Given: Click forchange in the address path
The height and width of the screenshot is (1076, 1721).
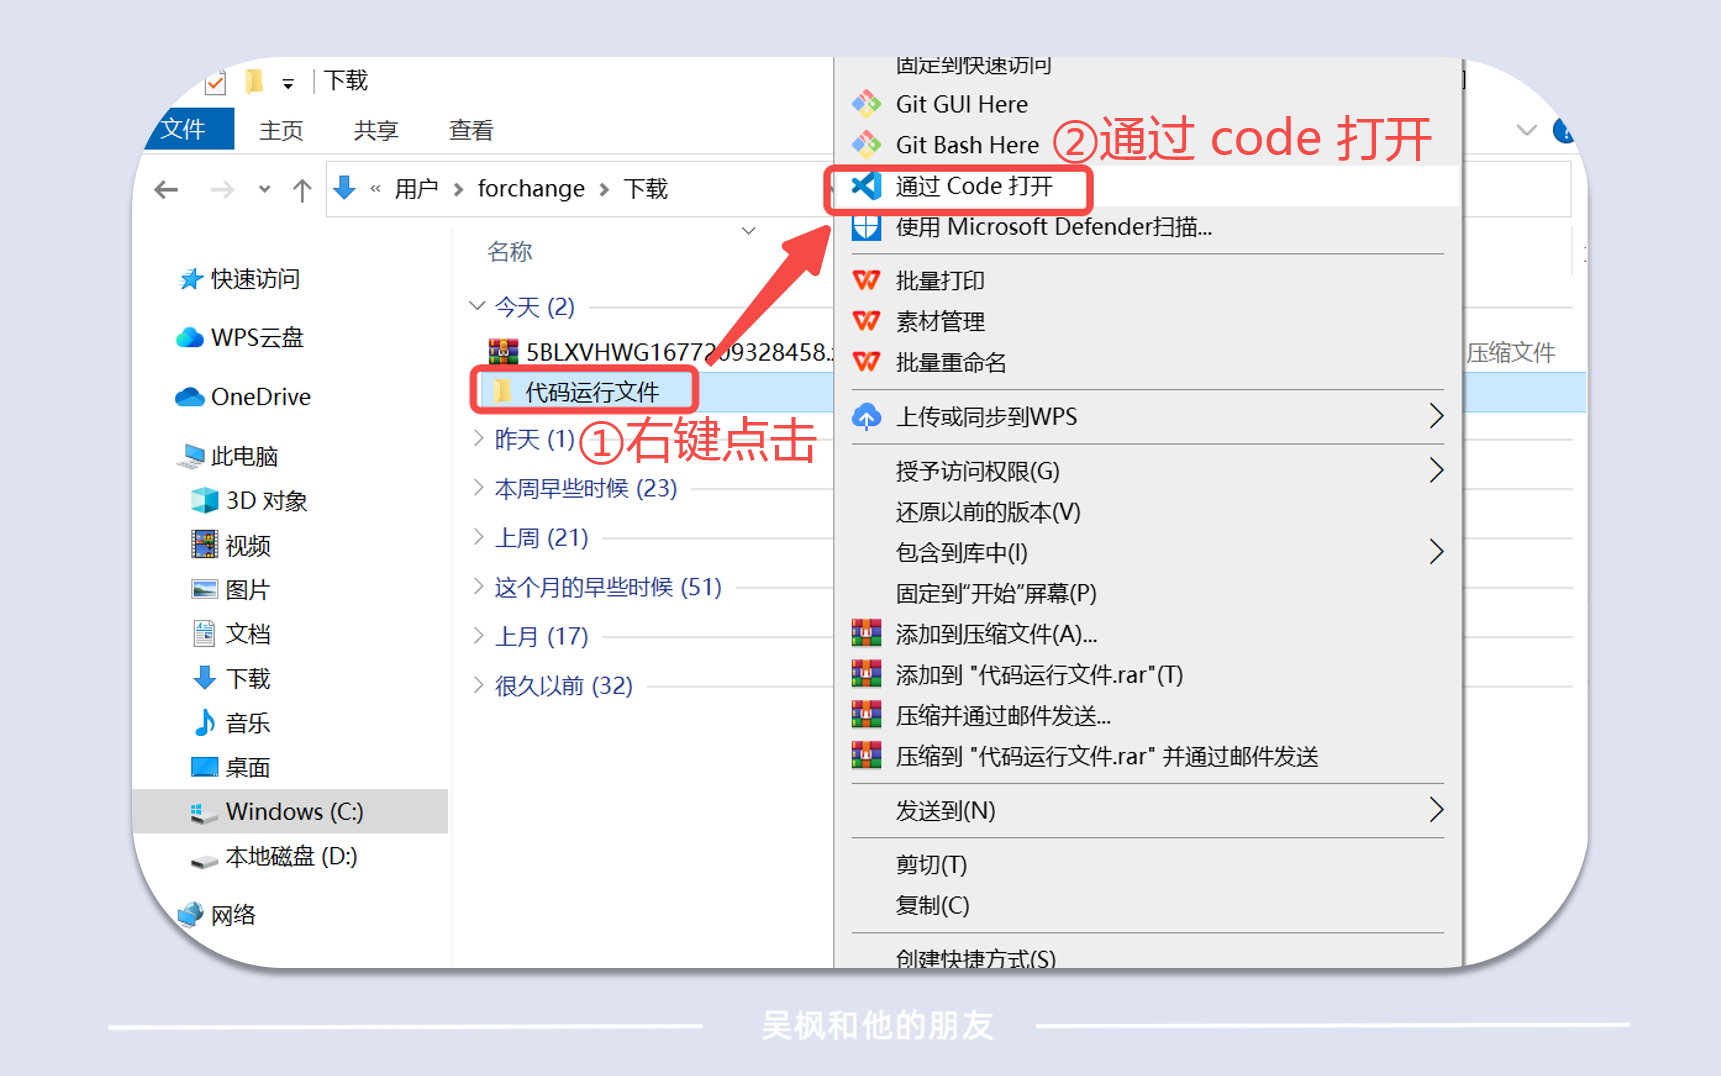Looking at the screenshot, I should (x=531, y=188).
